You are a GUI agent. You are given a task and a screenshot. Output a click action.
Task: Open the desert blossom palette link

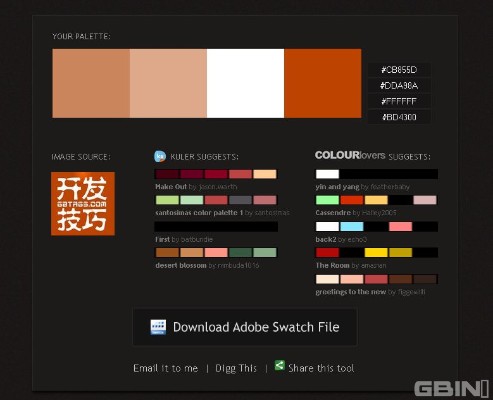[x=181, y=266]
